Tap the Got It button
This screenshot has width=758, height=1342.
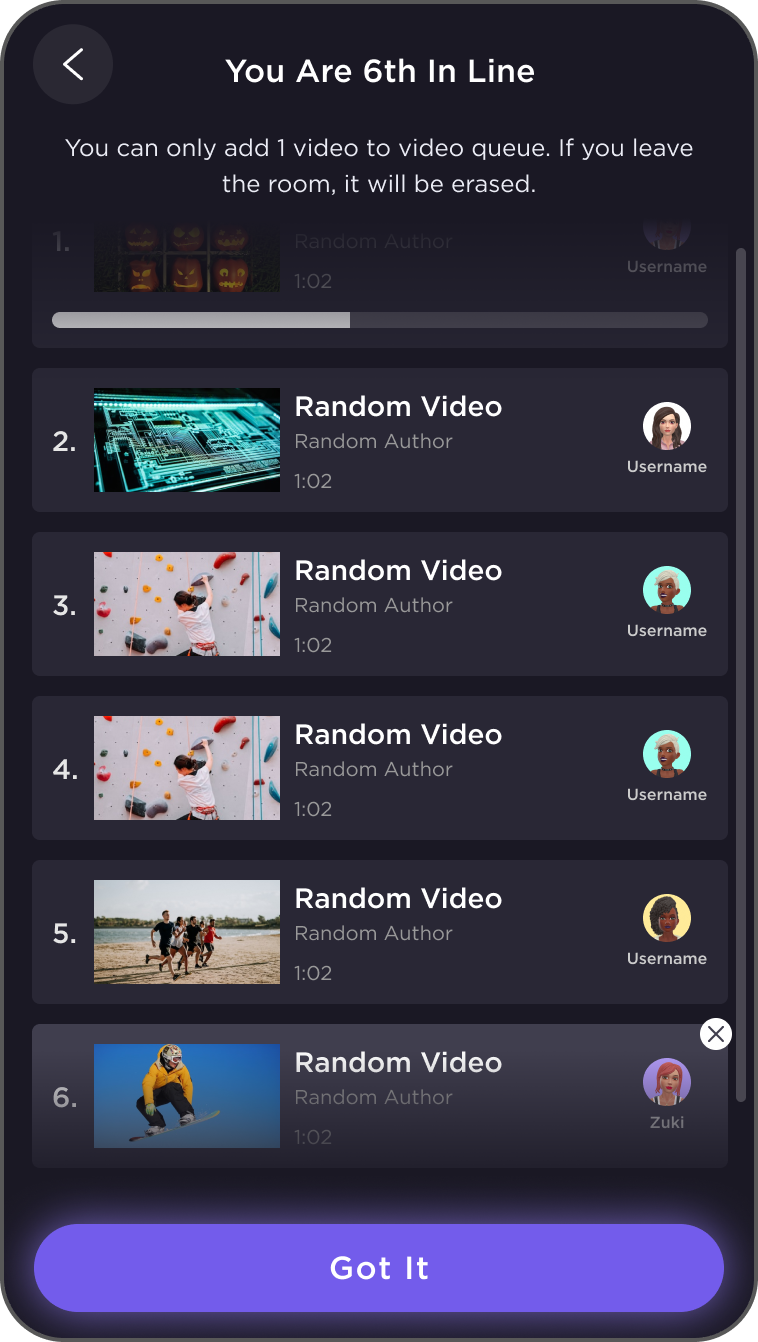(379, 1268)
